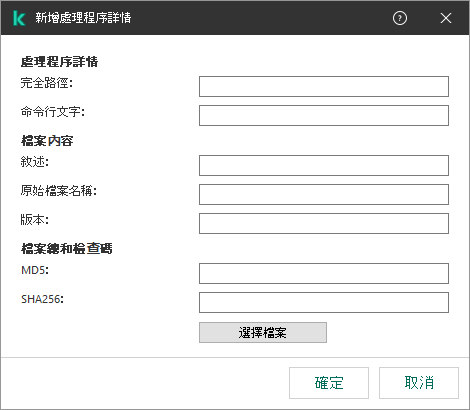The height and width of the screenshot is (410, 470).
Task: Click the SHA256 label
Action: tap(42, 299)
